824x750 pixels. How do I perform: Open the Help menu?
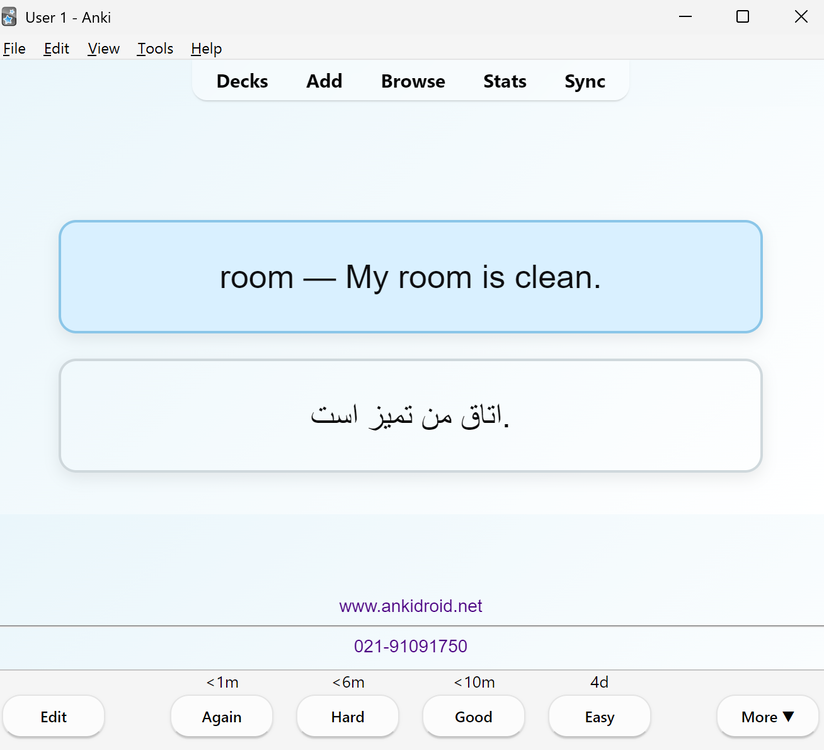206,48
